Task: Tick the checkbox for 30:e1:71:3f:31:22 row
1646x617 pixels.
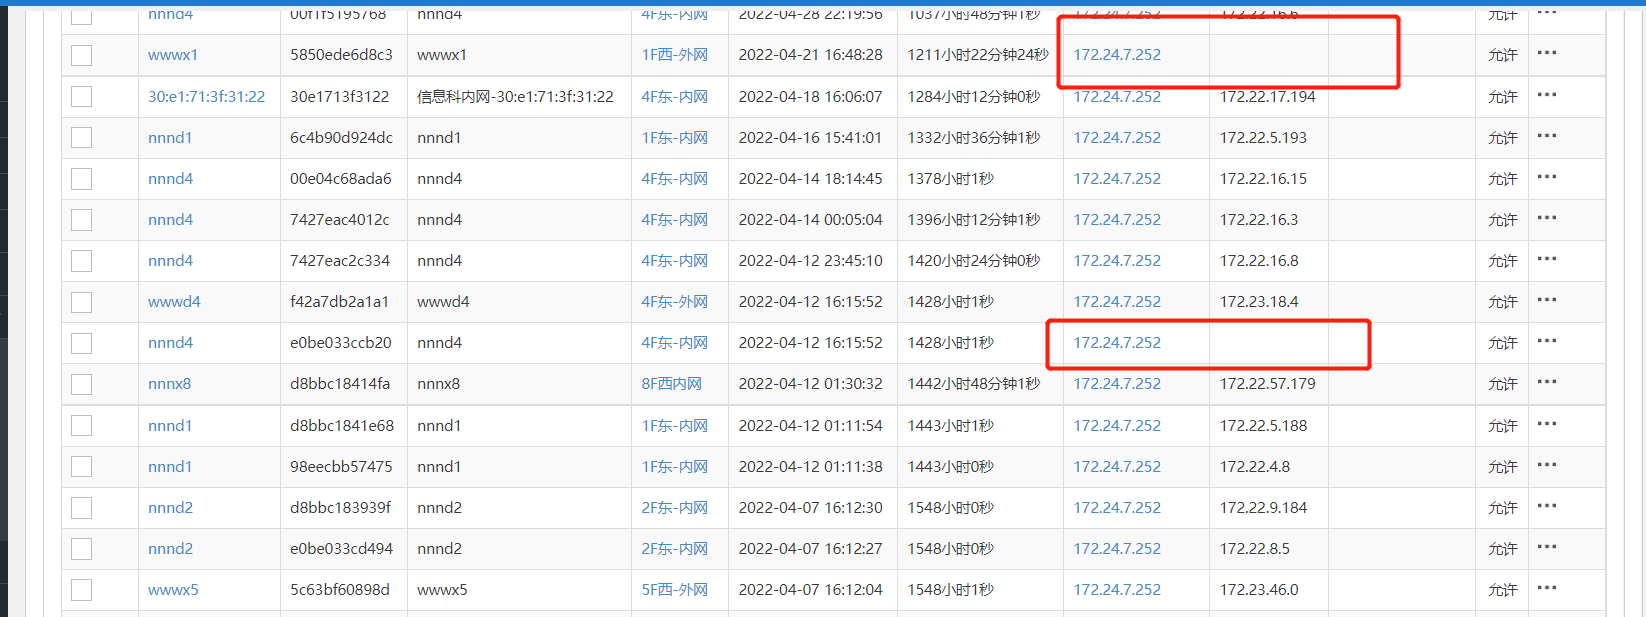Action: (82, 97)
